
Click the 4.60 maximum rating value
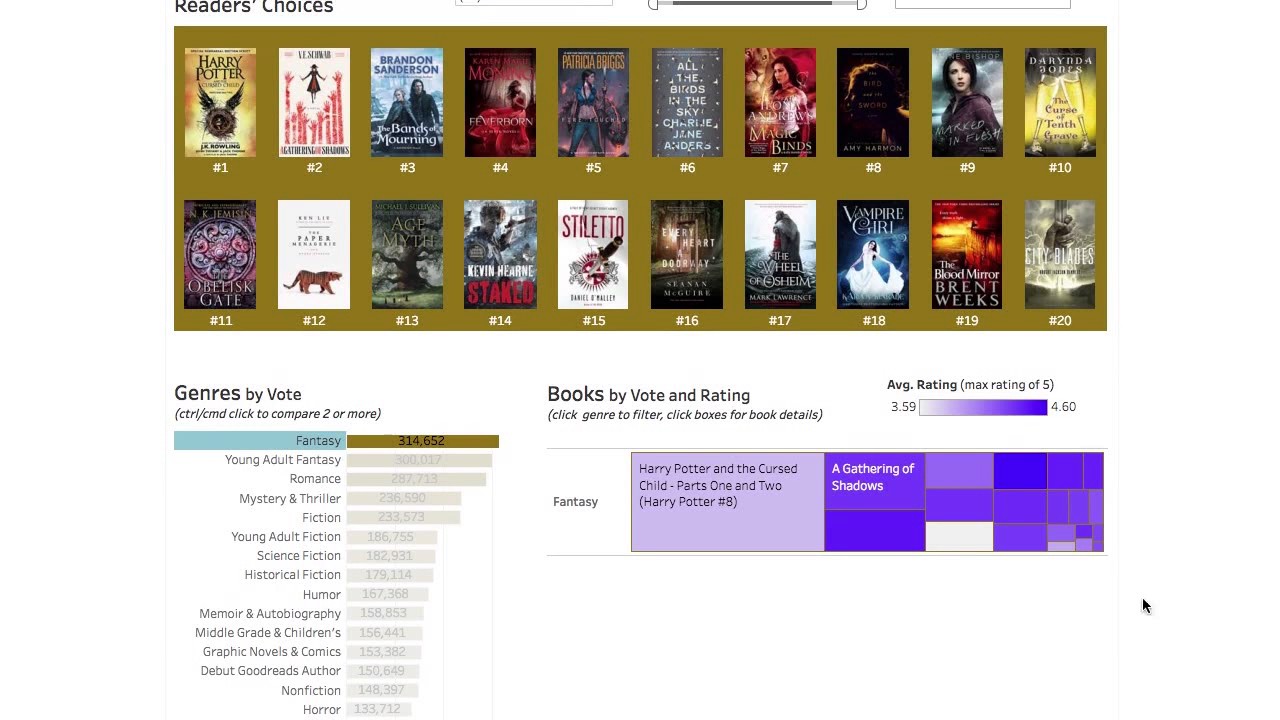point(1063,407)
